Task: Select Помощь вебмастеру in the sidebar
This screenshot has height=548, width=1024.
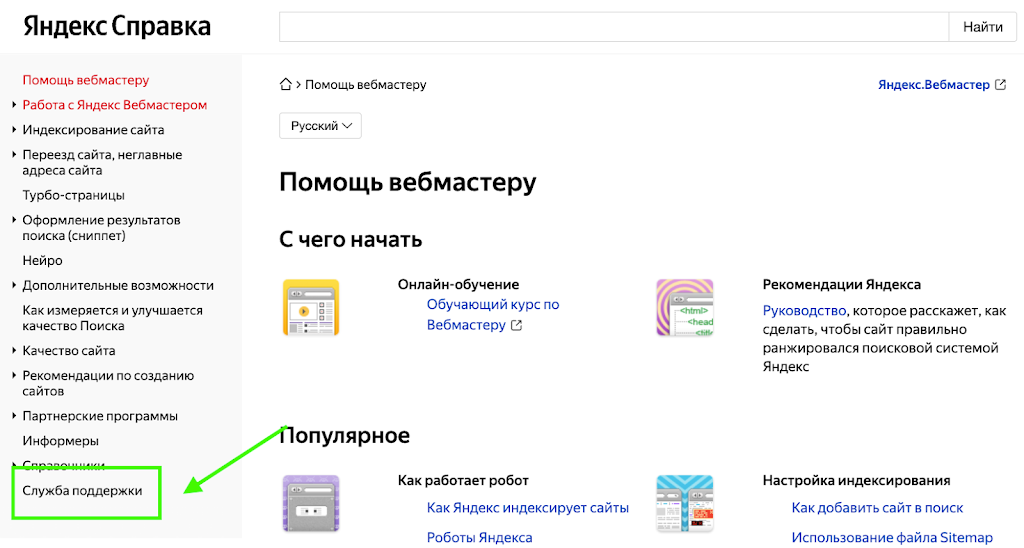Action: click(86, 80)
